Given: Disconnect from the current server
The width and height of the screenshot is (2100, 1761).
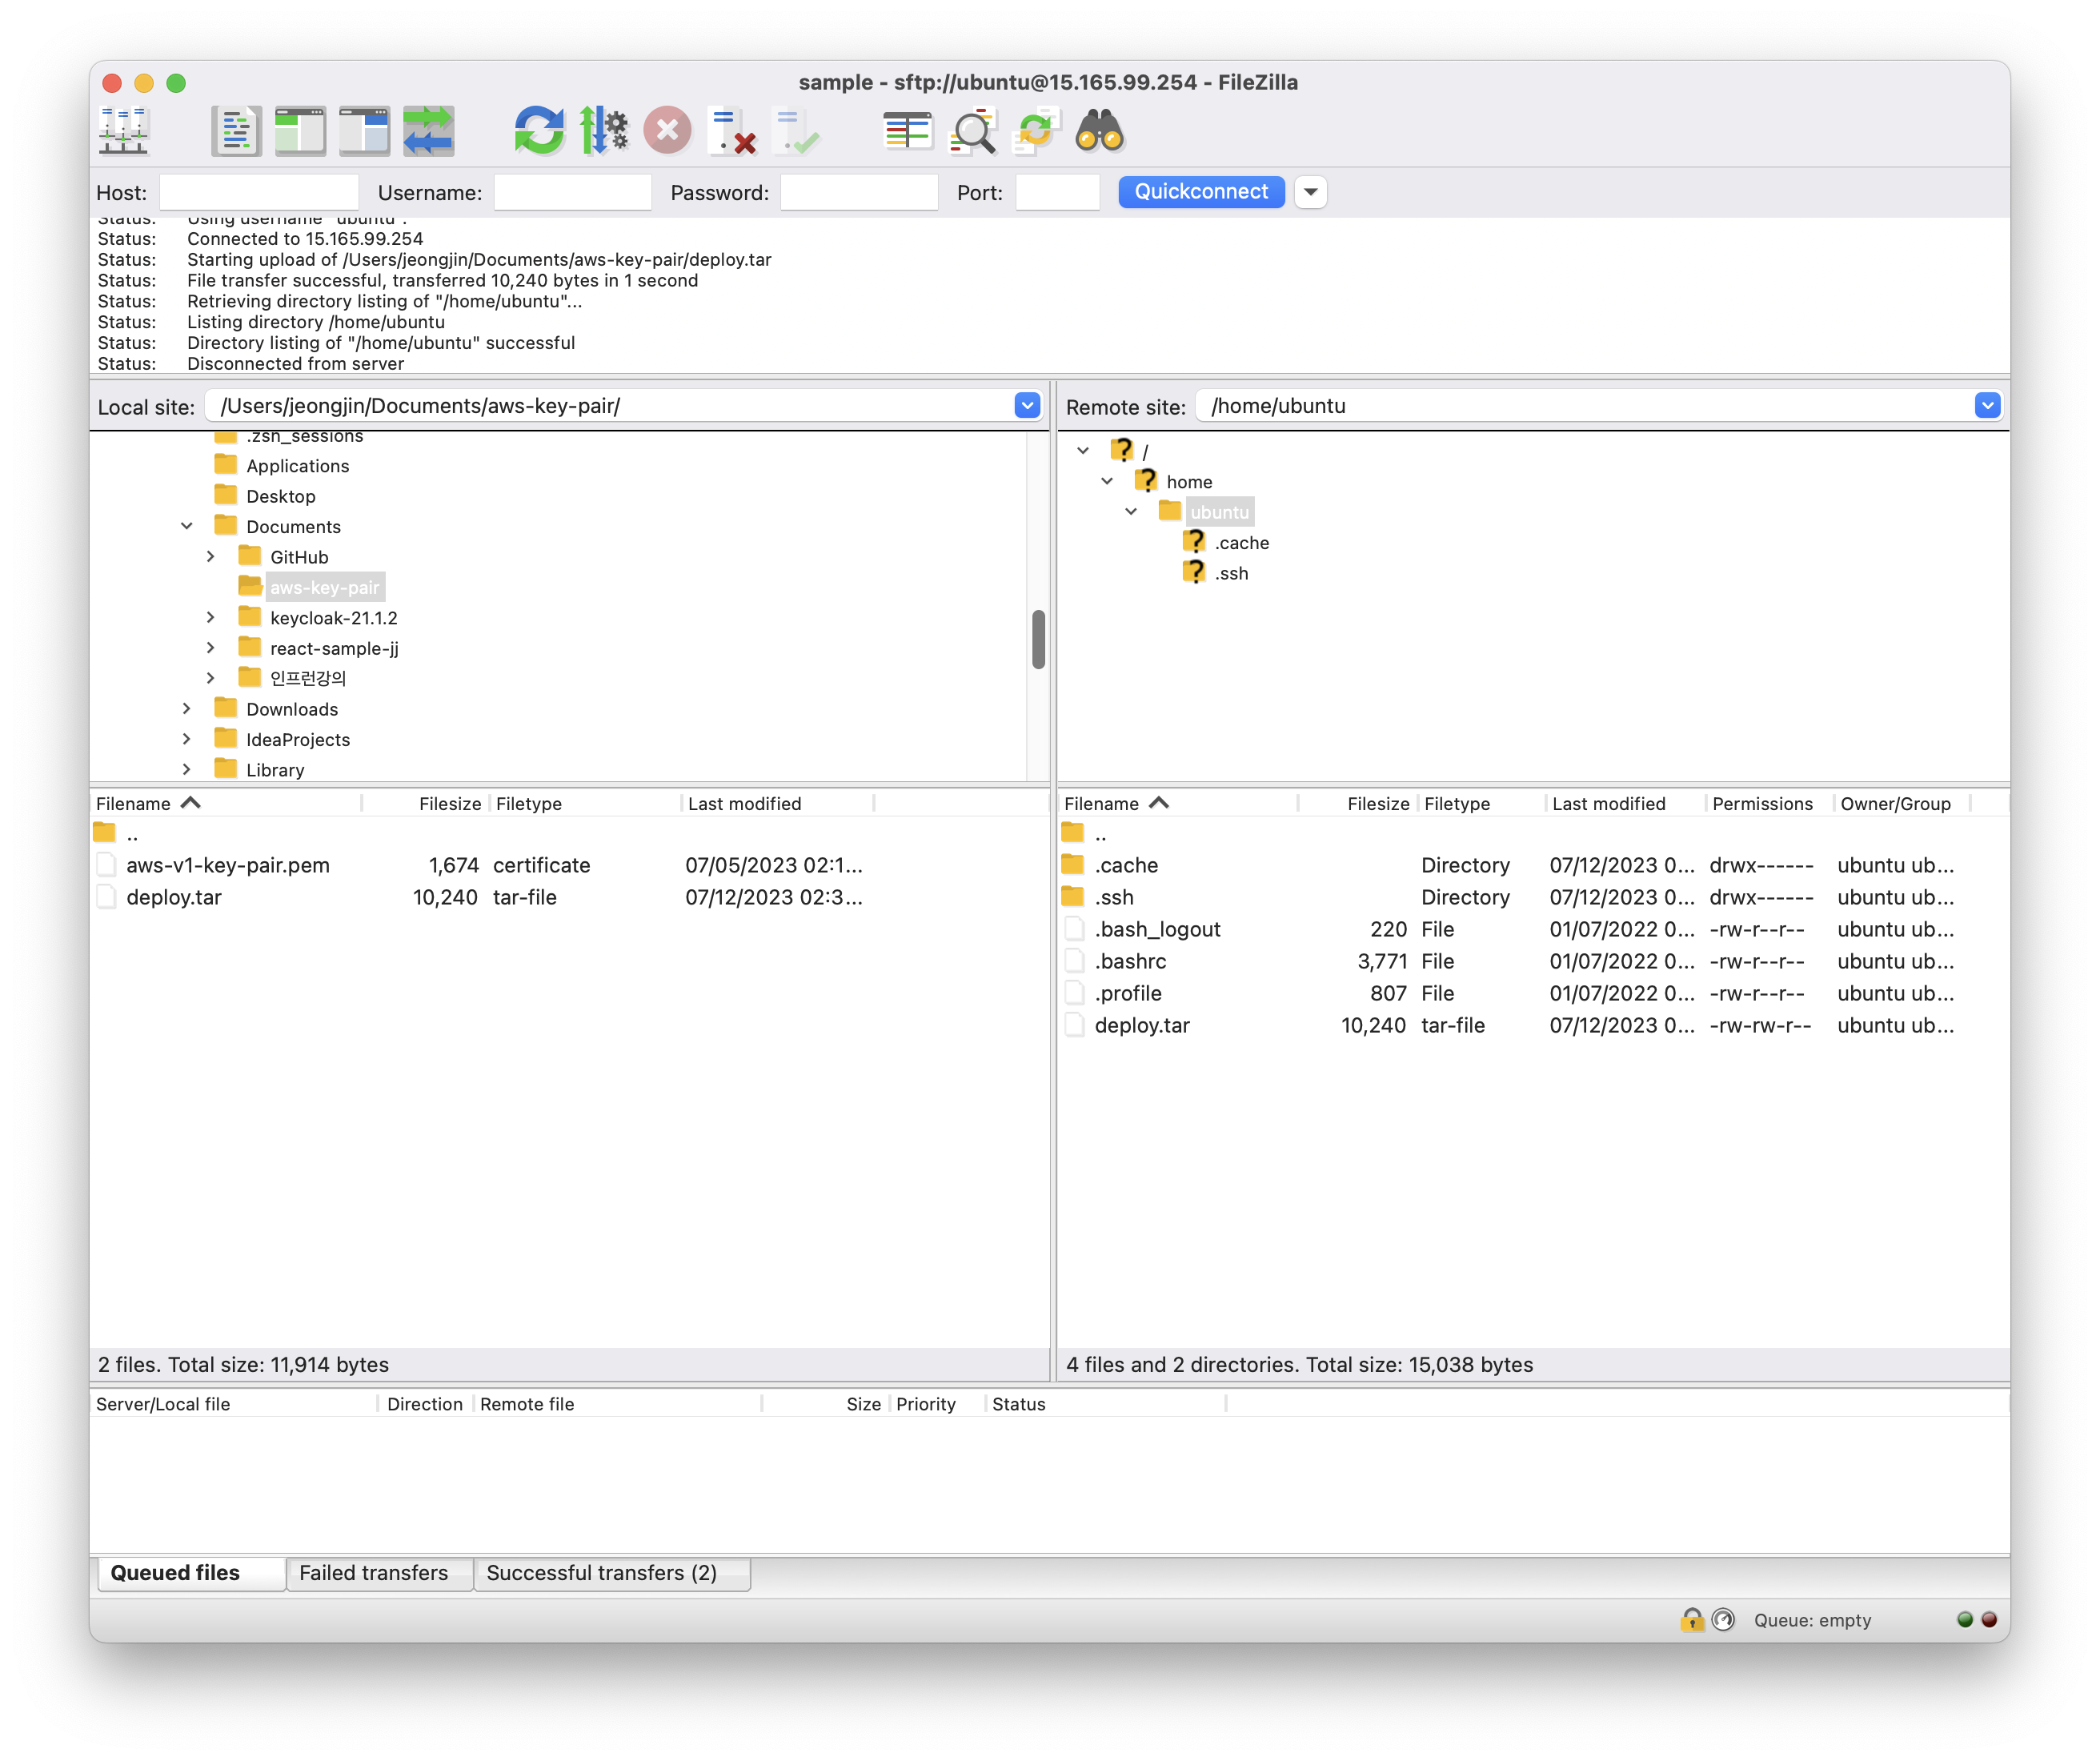Looking at the screenshot, I should 732,131.
